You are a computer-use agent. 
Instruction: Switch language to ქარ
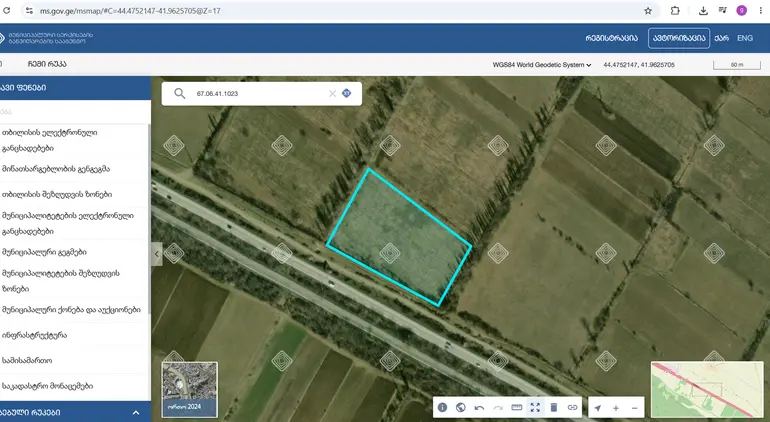(x=721, y=38)
